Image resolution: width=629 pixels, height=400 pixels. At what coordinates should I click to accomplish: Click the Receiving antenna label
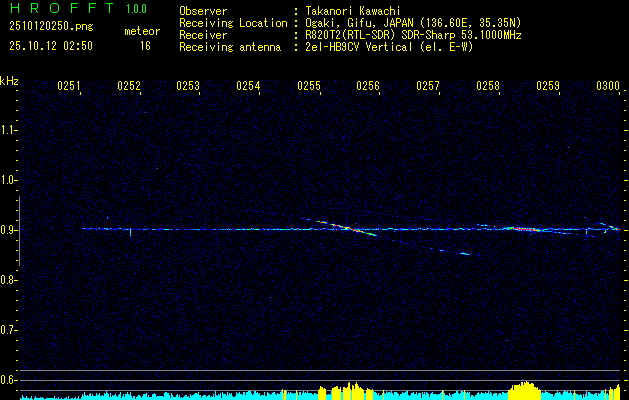tap(230, 47)
